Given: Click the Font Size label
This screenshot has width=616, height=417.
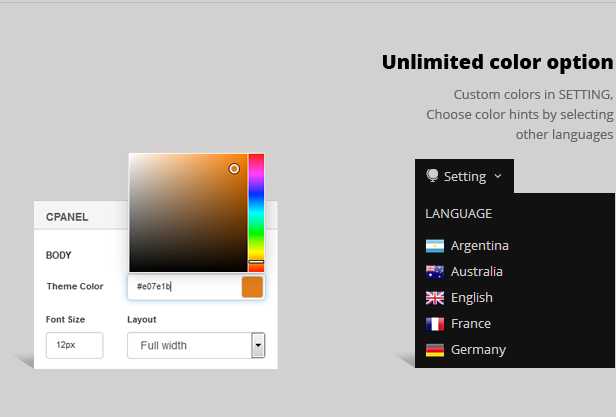Looking at the screenshot, I should point(65,320).
